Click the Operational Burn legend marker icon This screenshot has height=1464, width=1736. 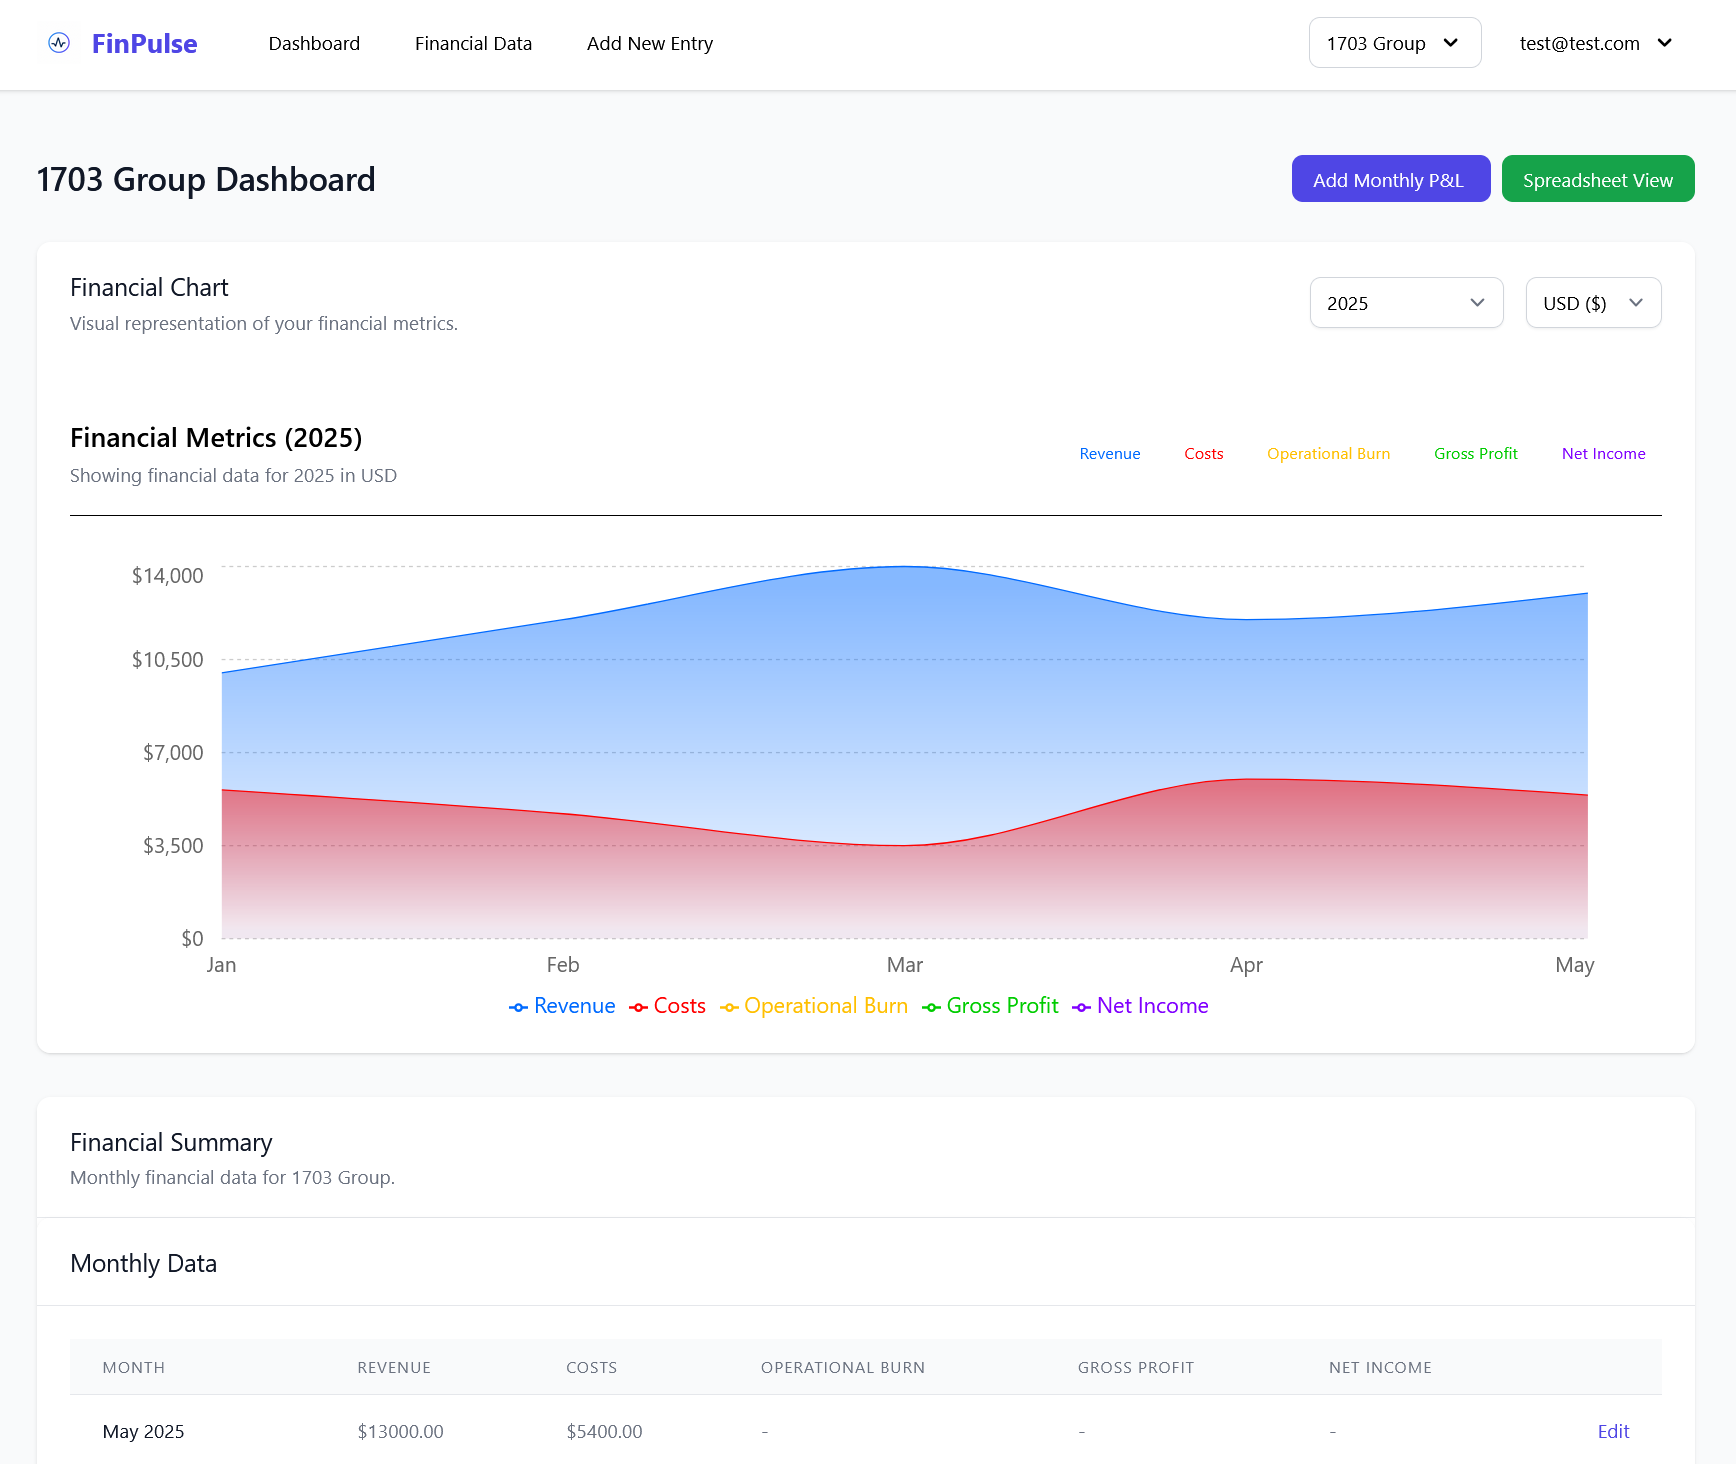pyautogui.click(x=729, y=1007)
